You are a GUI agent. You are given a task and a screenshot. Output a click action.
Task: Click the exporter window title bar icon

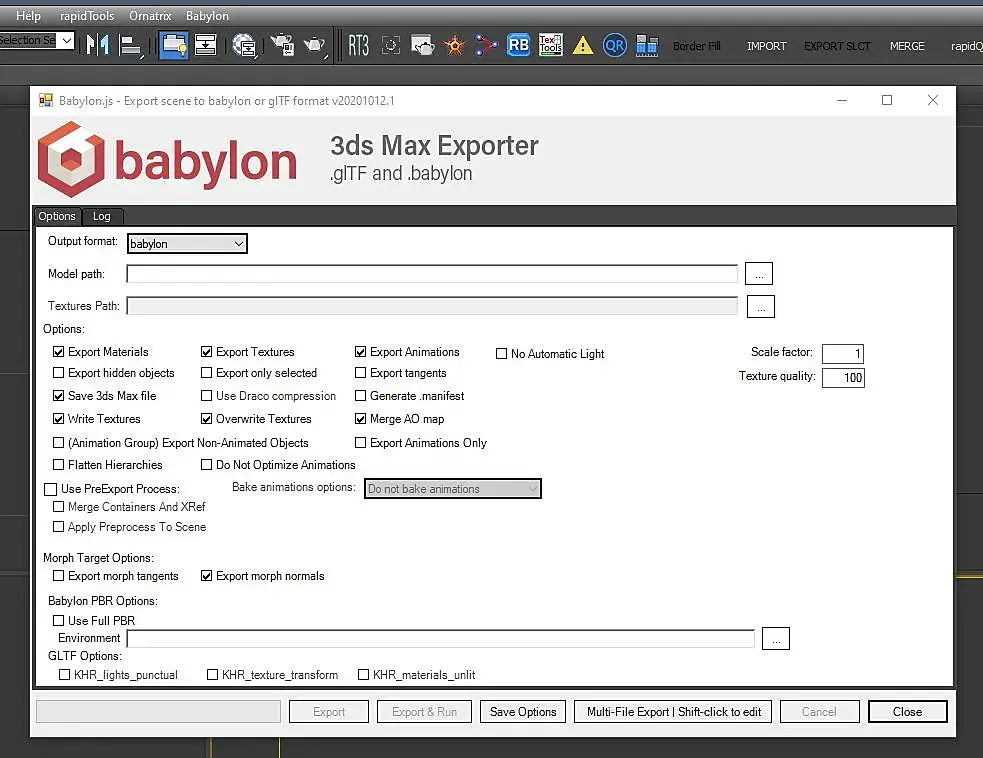point(46,100)
